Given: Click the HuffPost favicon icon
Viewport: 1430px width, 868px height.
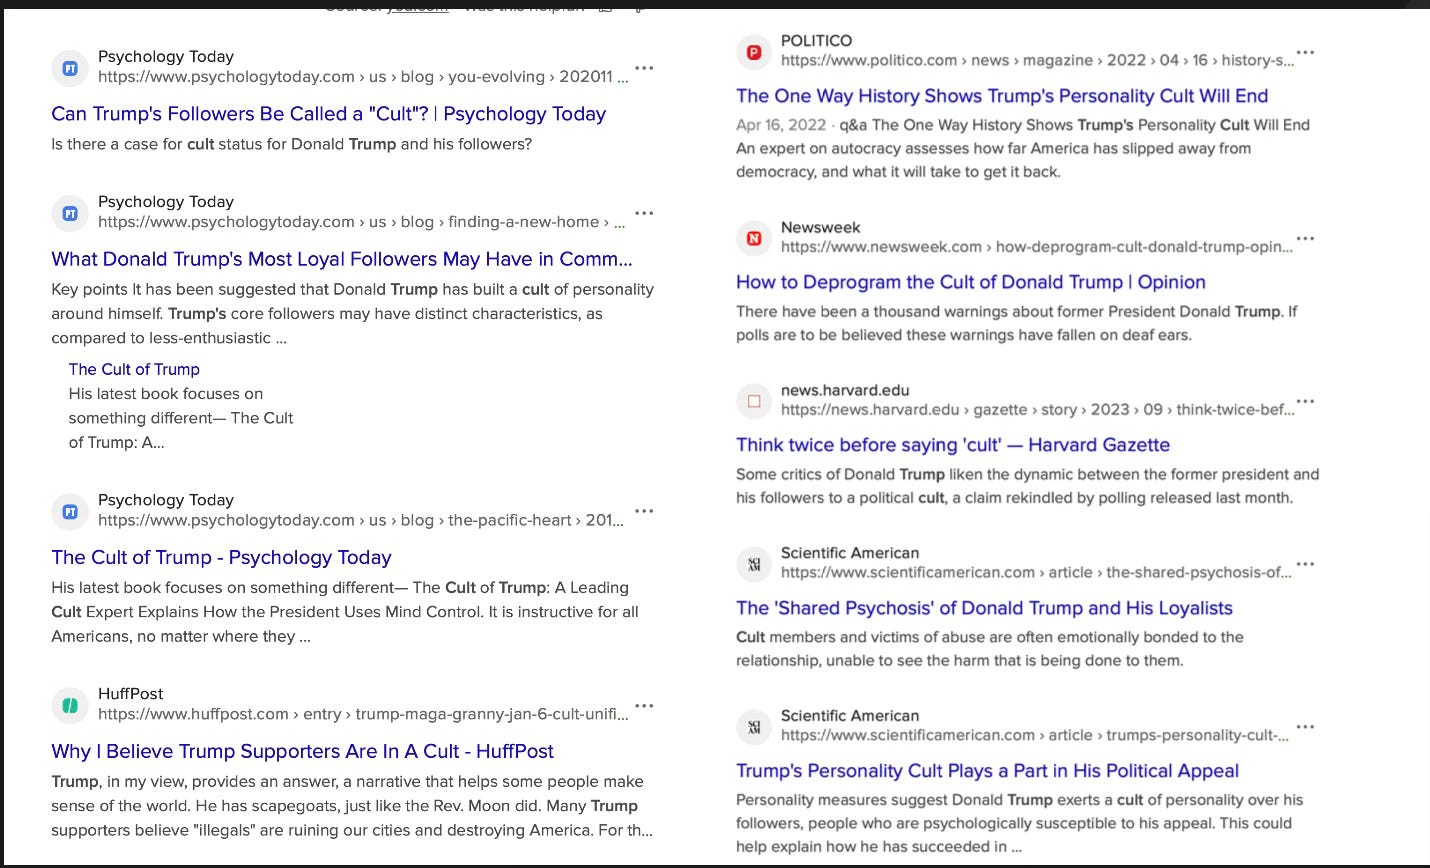Looking at the screenshot, I should (x=70, y=705).
